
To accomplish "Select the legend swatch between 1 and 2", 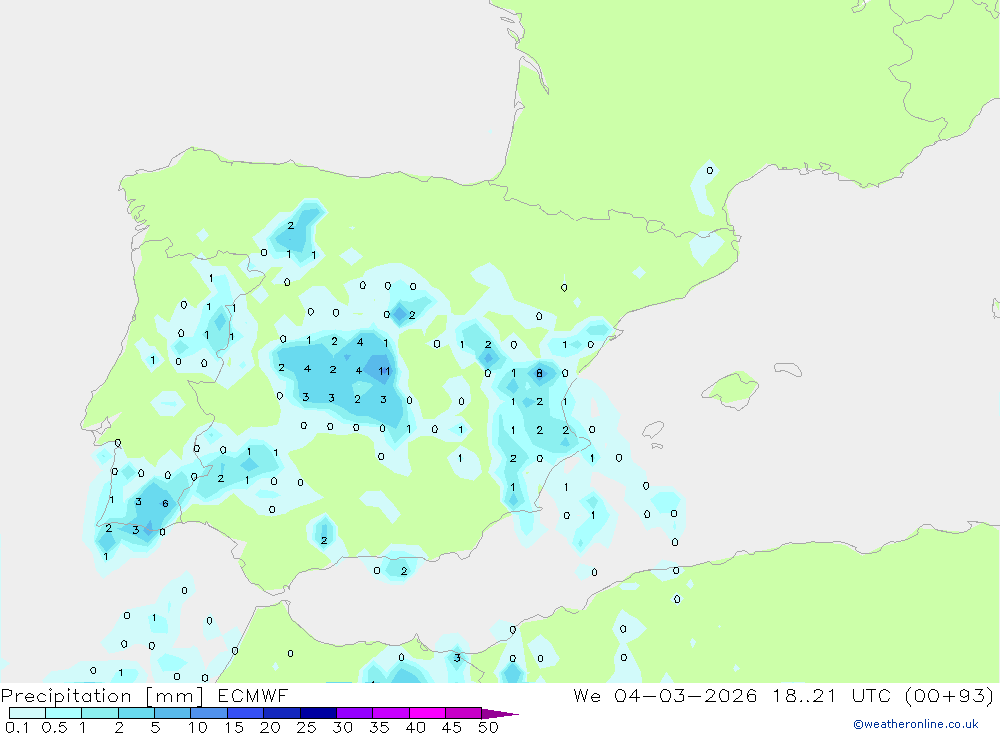I will pos(100,713).
